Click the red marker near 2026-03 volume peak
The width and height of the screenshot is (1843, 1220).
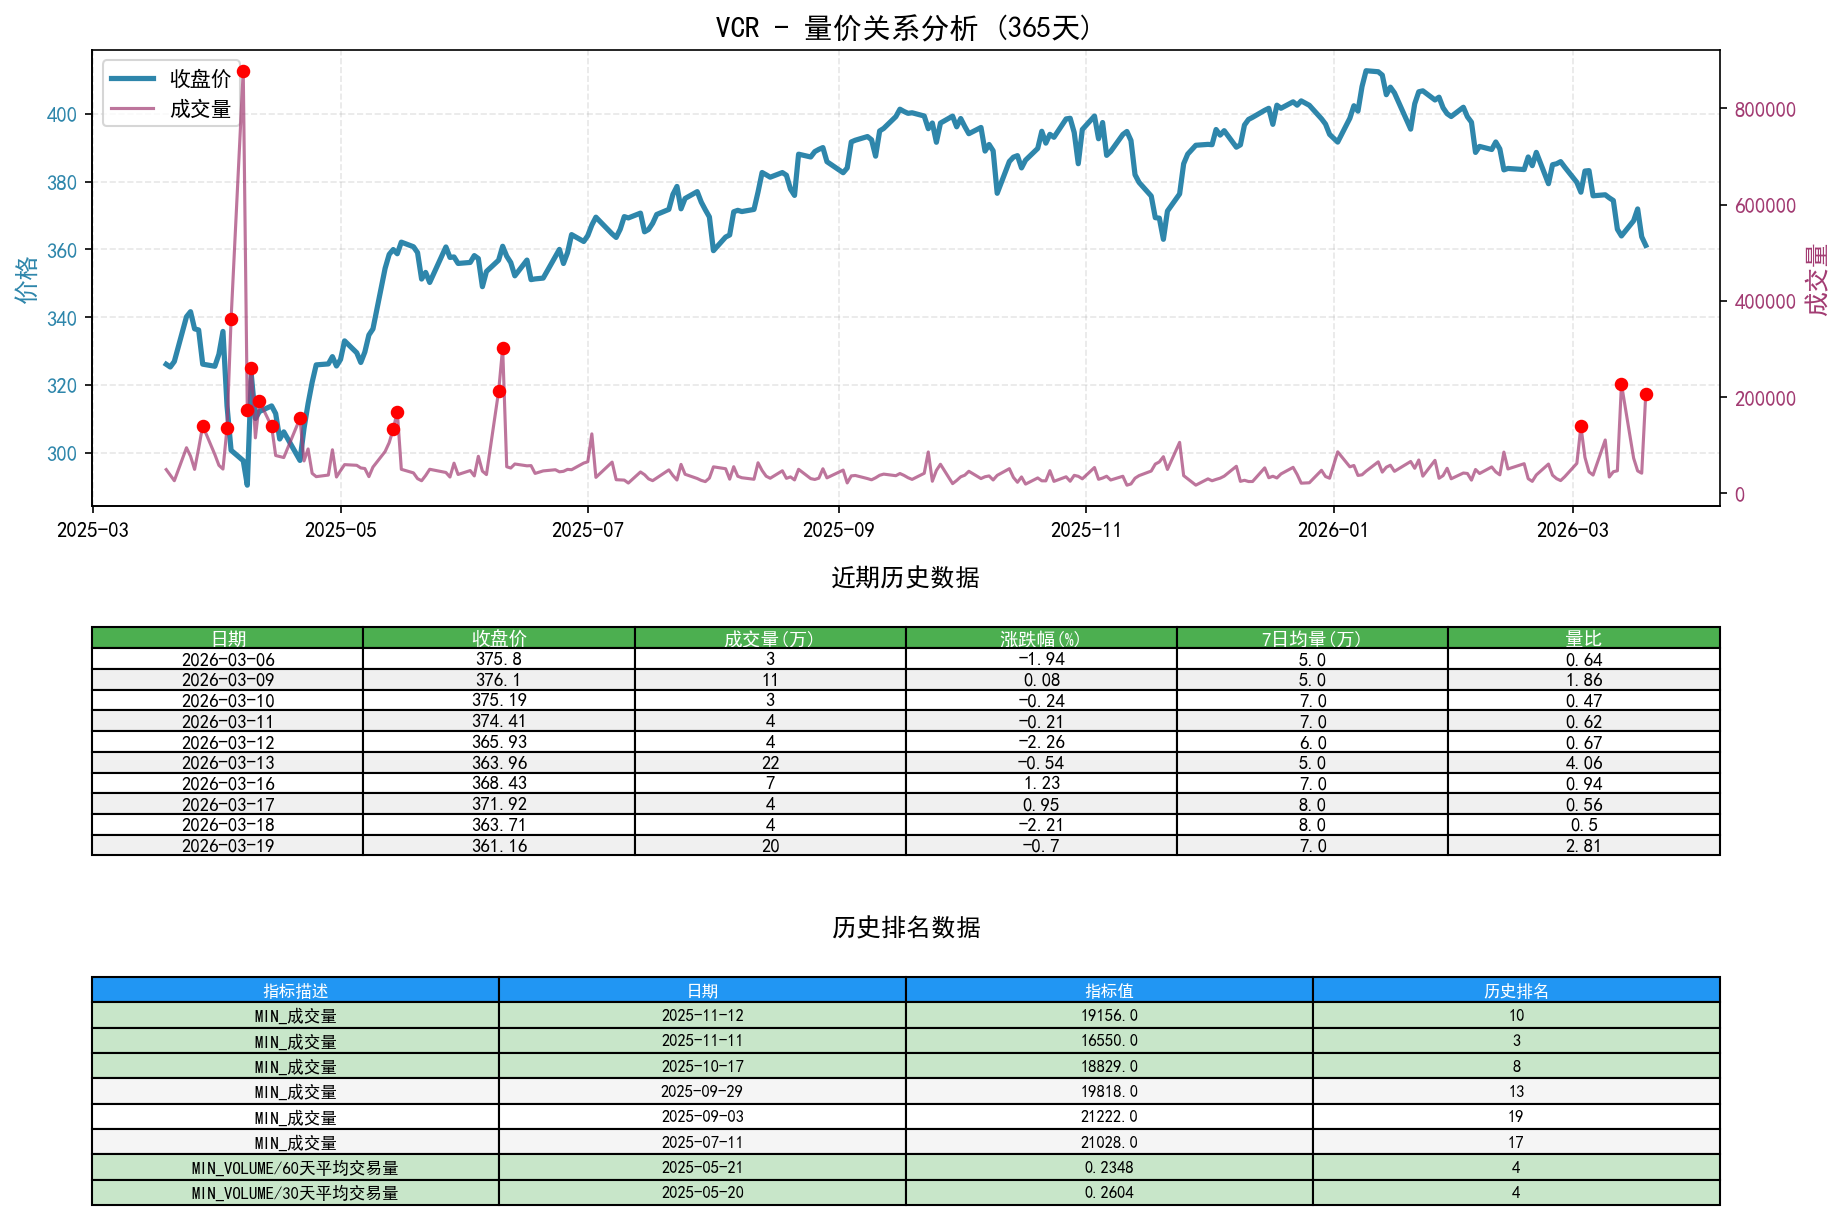coord(1621,382)
